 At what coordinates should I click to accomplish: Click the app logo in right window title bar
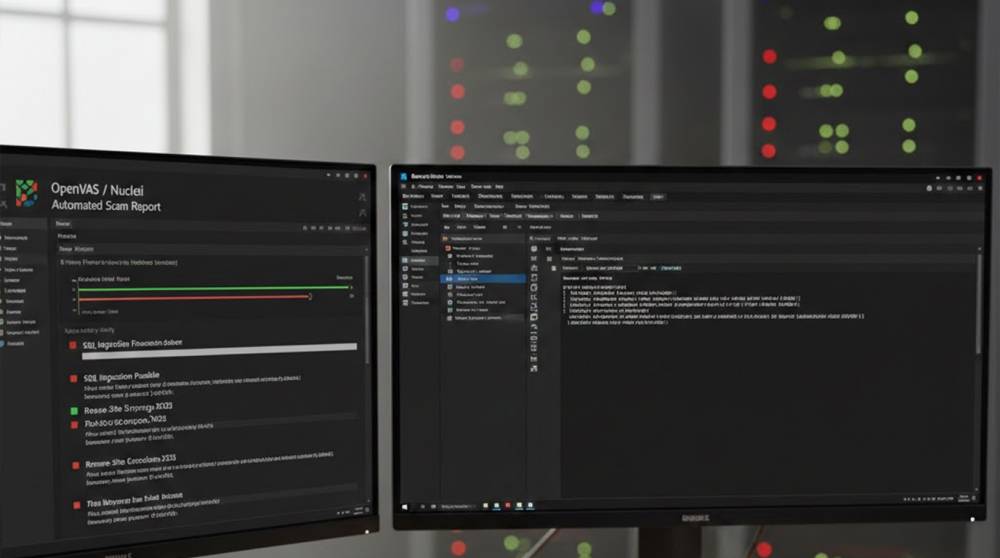click(x=404, y=176)
